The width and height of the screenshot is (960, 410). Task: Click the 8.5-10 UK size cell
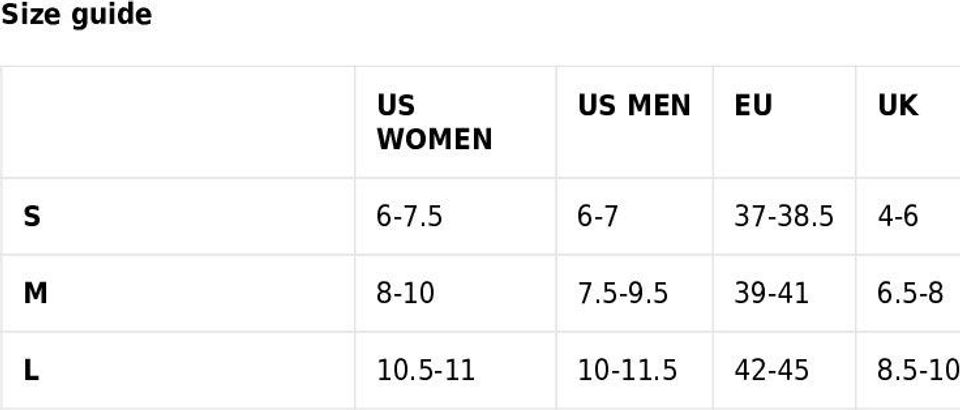click(x=917, y=370)
